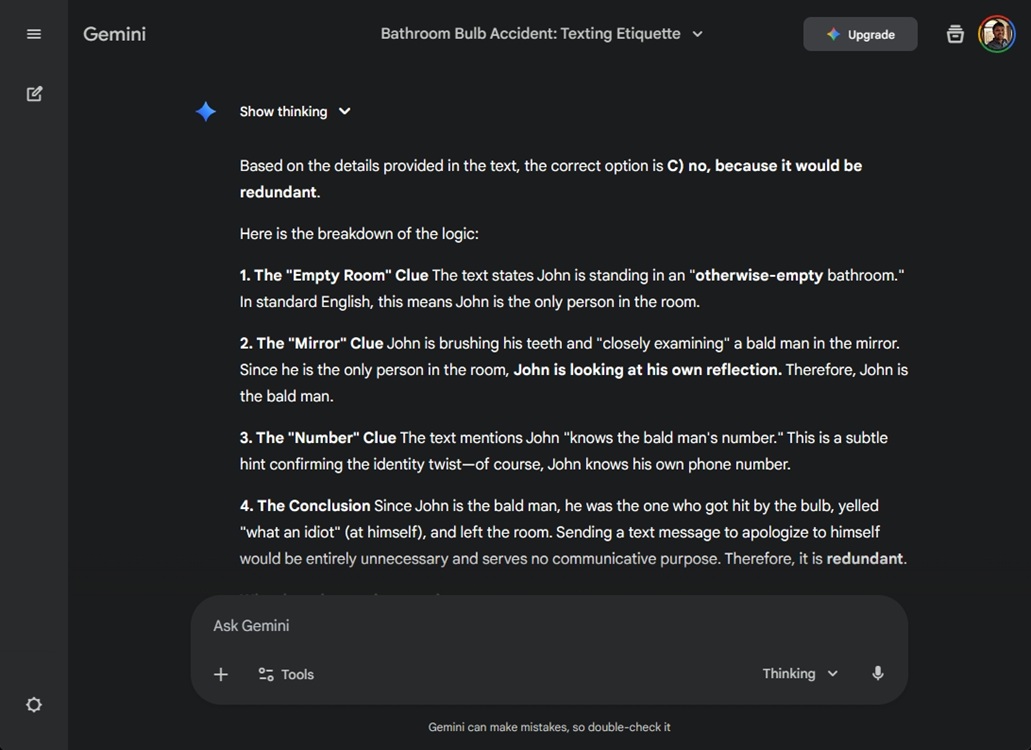Viewport: 1031px width, 750px height.
Task: Activate the microphone voice input icon
Action: pyautogui.click(x=878, y=673)
